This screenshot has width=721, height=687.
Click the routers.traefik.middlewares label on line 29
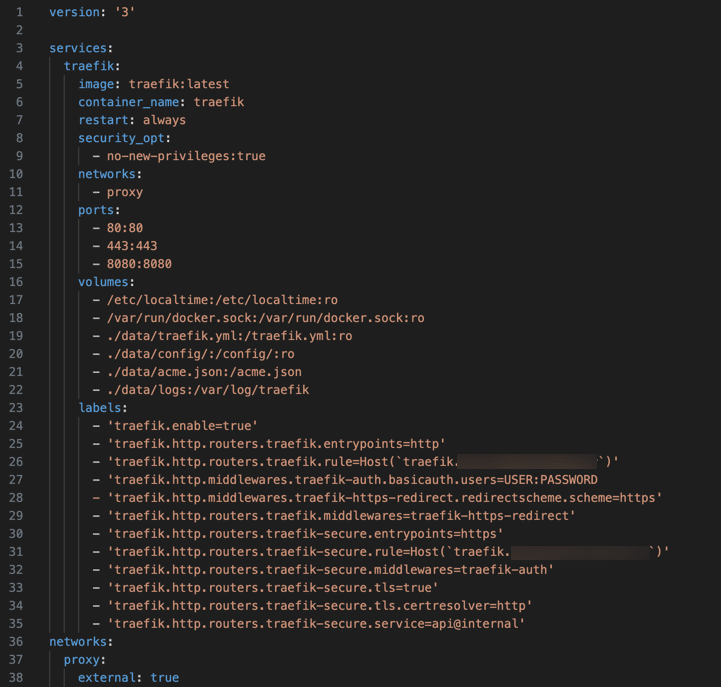341,515
